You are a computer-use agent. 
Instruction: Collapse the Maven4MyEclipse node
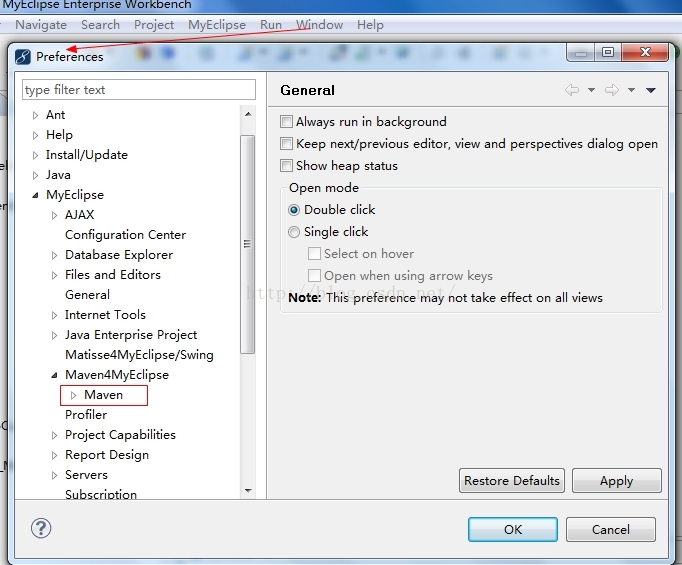(x=54, y=375)
